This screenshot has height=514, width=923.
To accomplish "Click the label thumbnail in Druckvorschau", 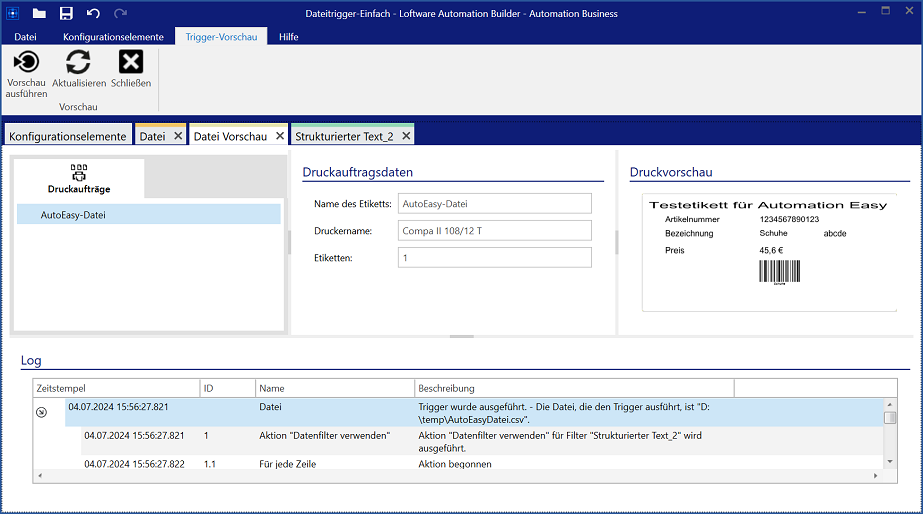I will [769, 252].
